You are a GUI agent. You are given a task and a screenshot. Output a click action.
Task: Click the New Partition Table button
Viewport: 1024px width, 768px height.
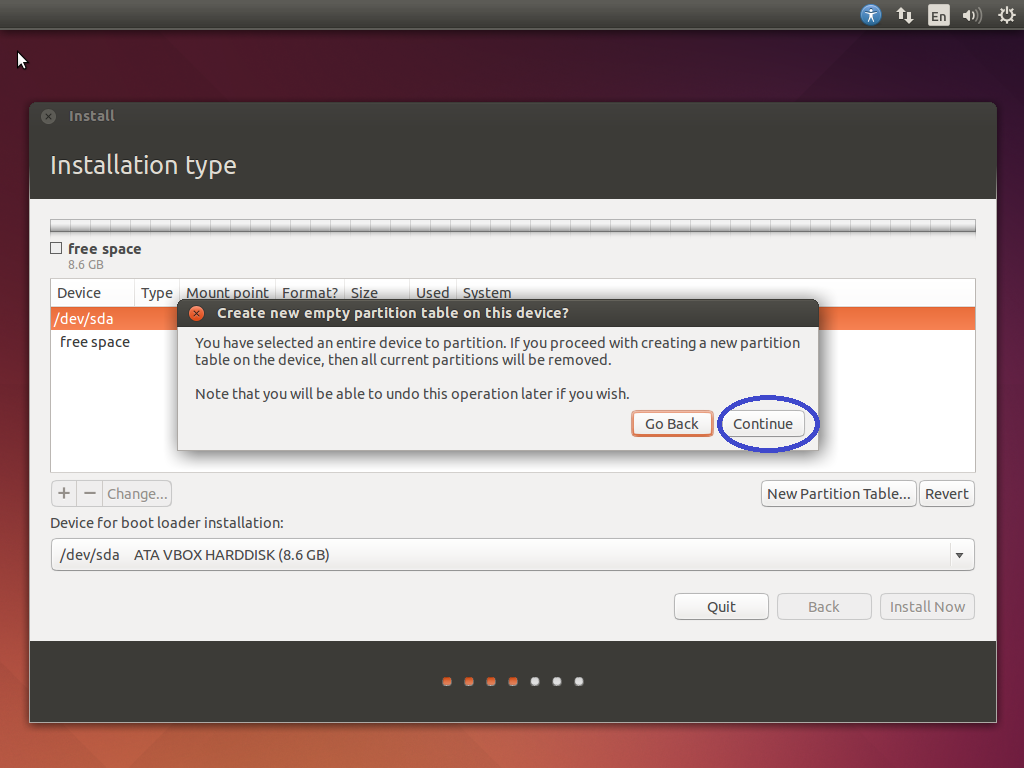point(838,493)
